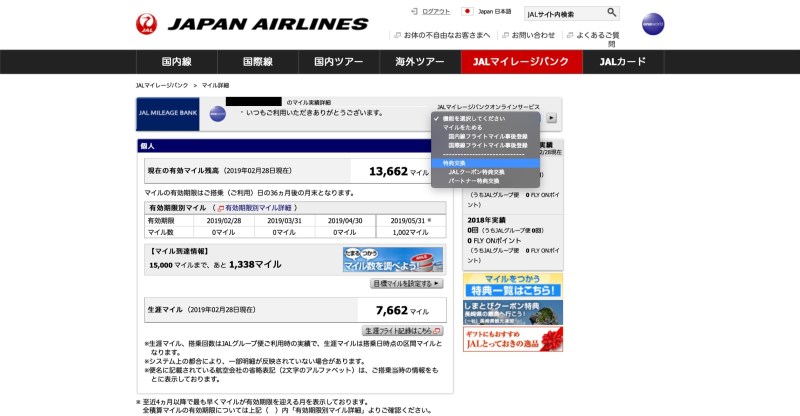This screenshot has width=800, height=416.
Task: Click the go arrow button next to service dropdown
Action: pyautogui.click(x=551, y=118)
